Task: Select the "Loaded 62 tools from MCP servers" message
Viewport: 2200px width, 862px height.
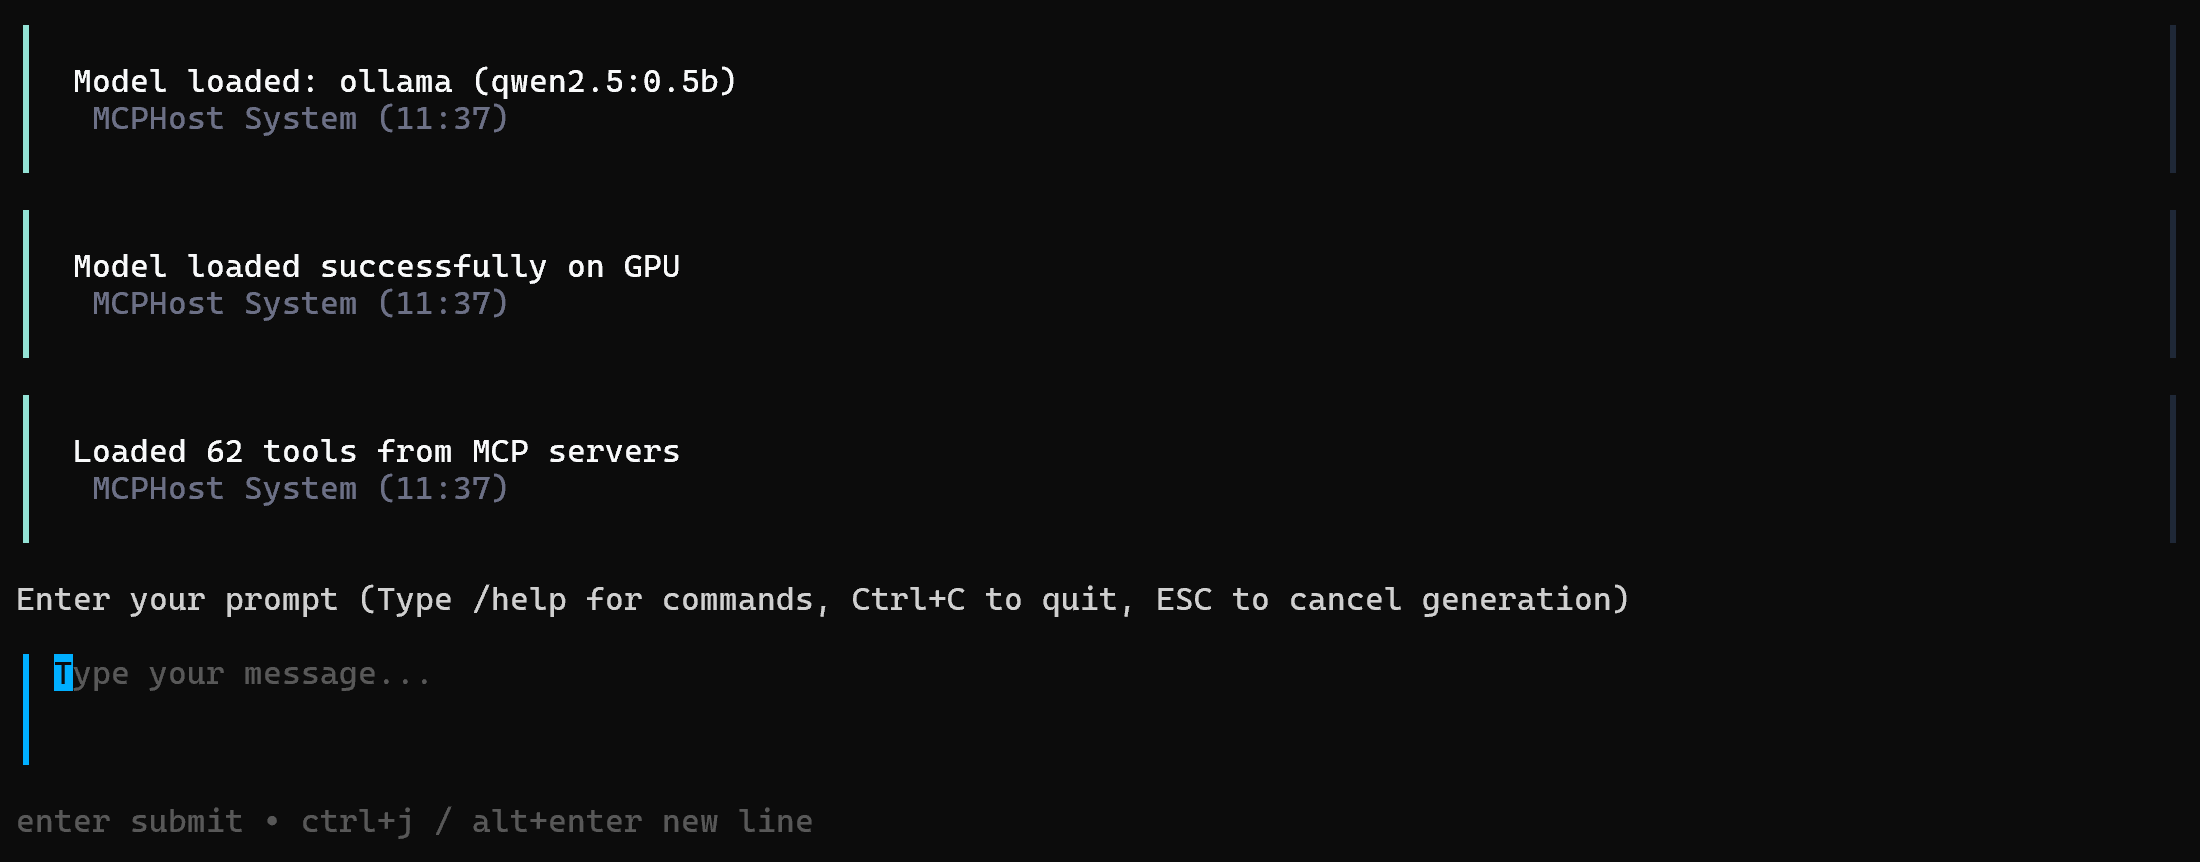Action: click(376, 451)
